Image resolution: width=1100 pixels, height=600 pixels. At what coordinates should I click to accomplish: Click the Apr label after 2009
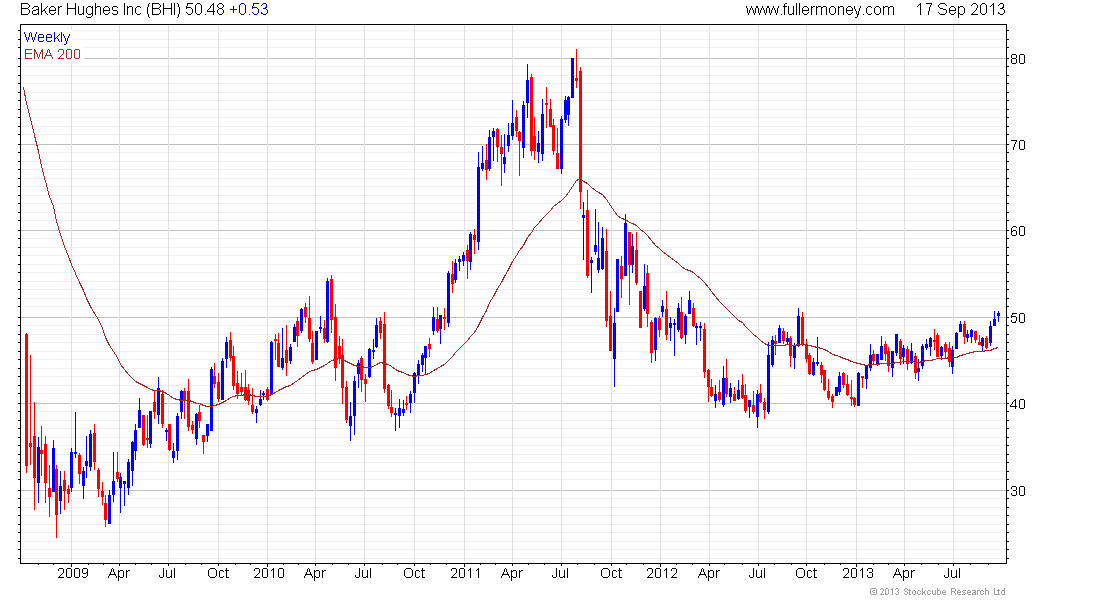pos(119,574)
